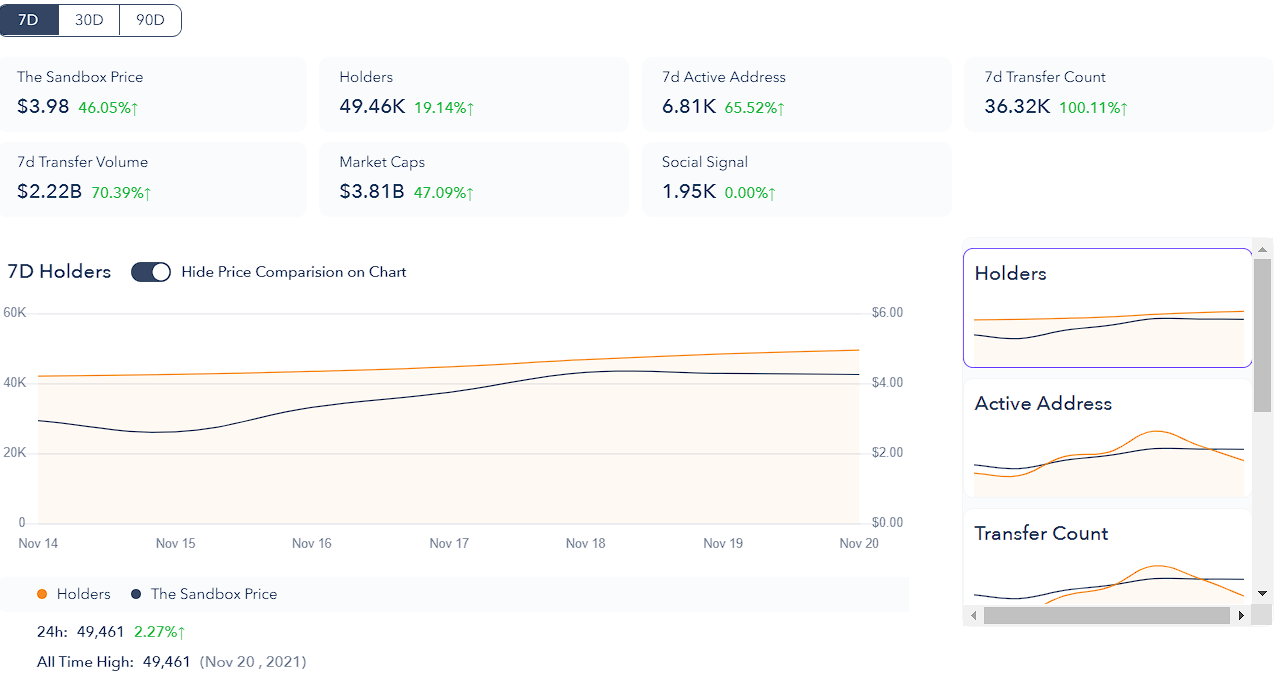Switch to the 90D time range

click(150, 20)
